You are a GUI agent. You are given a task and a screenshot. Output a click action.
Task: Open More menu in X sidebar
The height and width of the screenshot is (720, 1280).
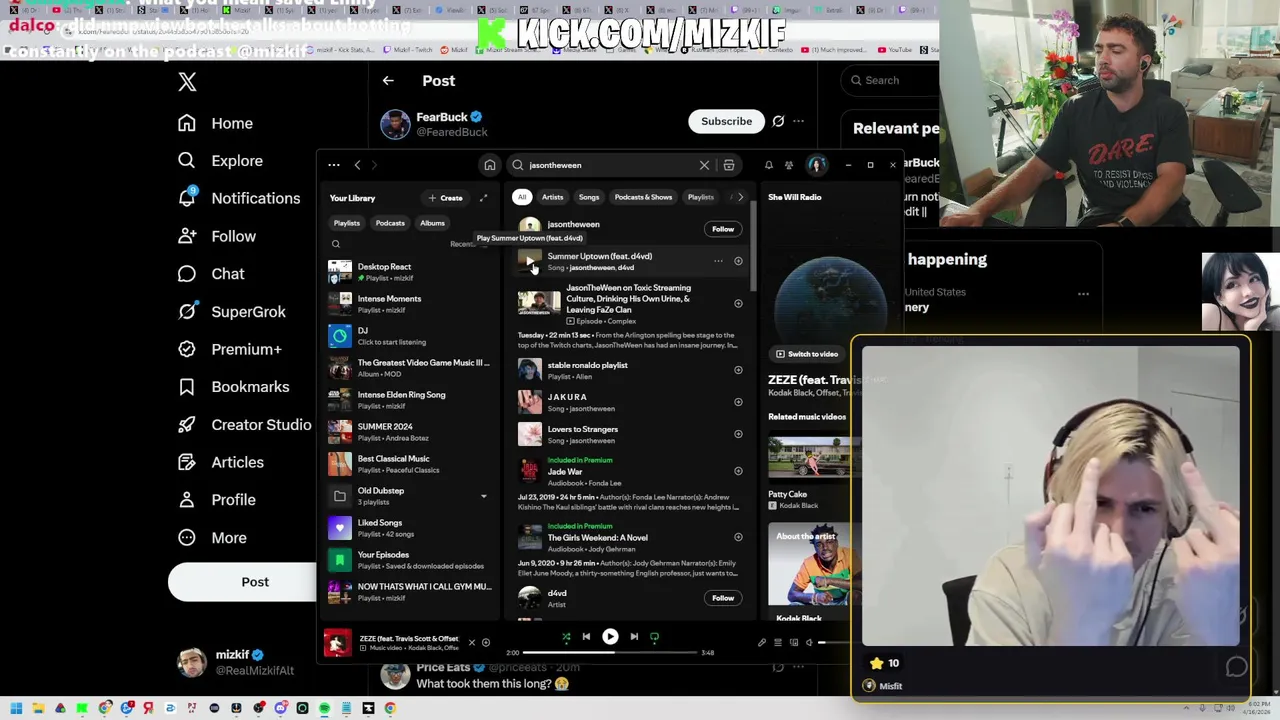pyautogui.click(x=212, y=538)
